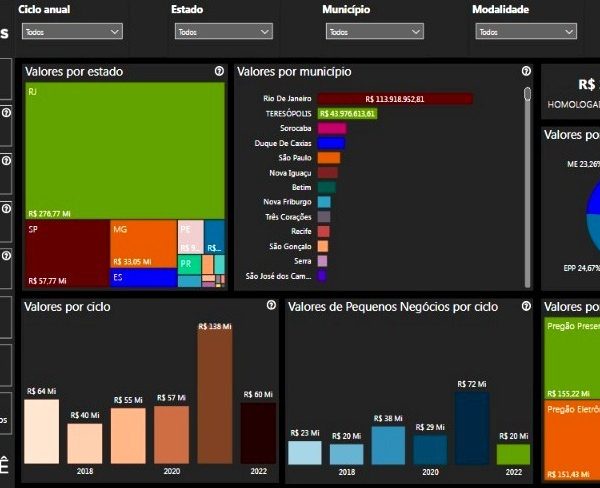Image resolution: width=600 pixels, height=488 pixels.
Task: Open the Município filter dropdown
Action: coord(374,32)
